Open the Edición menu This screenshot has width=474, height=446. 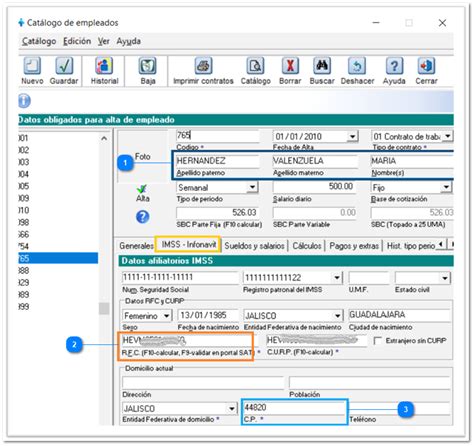[77, 41]
